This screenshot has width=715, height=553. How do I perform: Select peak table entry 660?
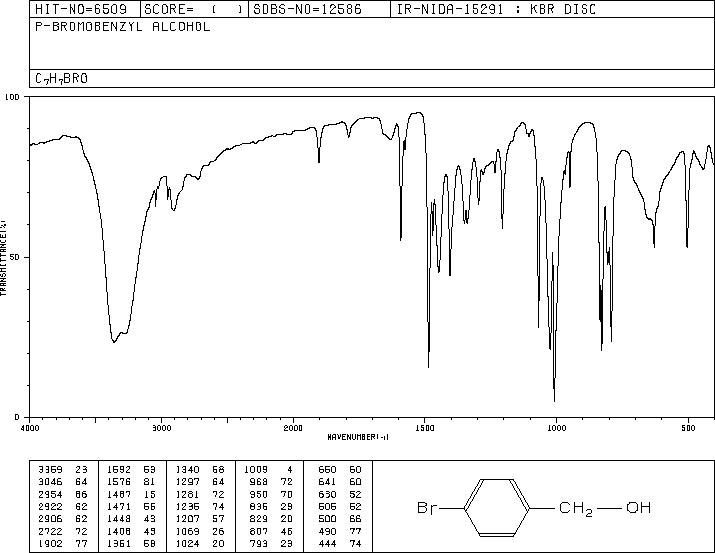click(x=327, y=470)
